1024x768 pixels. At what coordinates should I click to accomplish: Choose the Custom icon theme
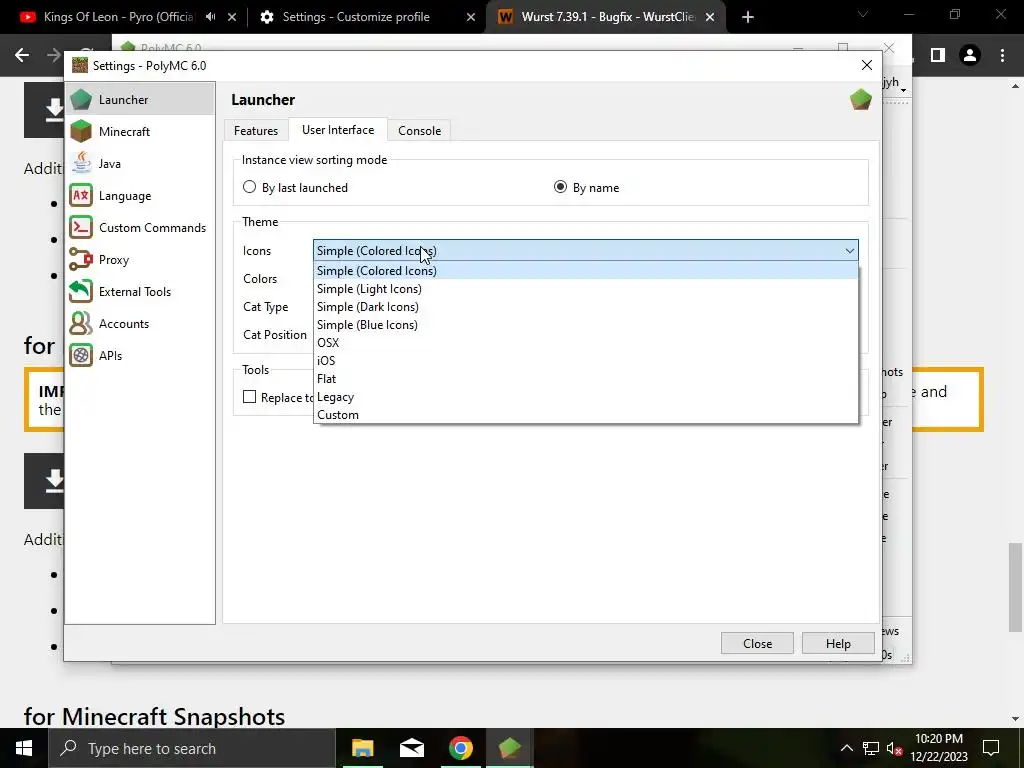tap(586, 415)
